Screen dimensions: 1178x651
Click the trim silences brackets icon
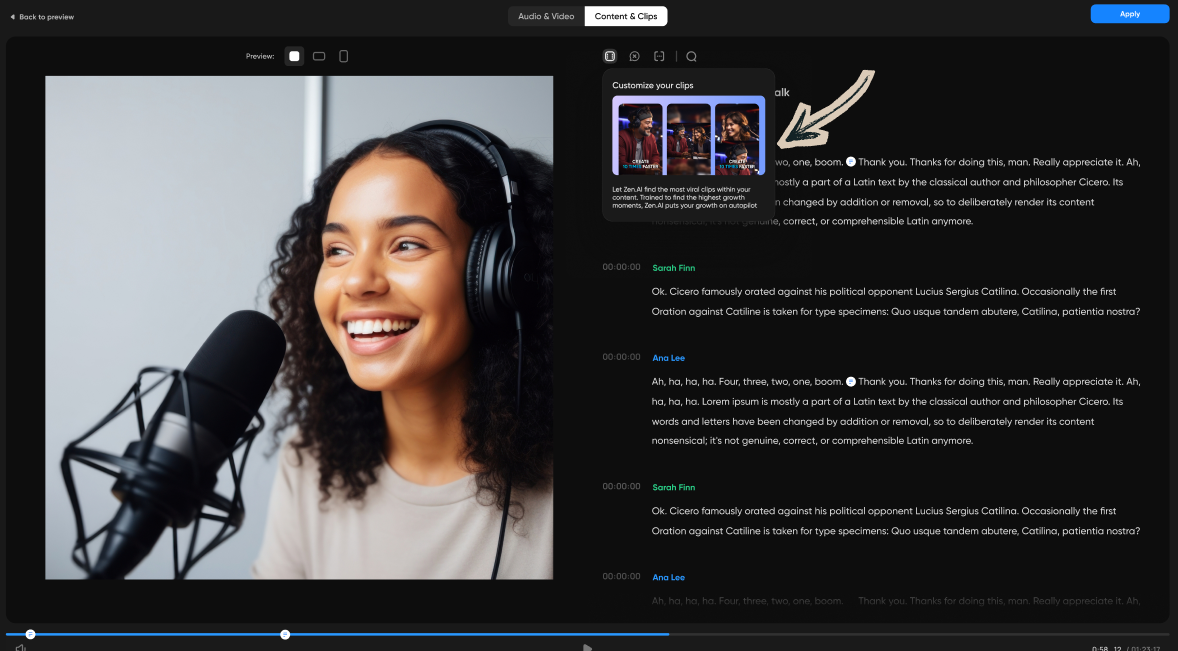coord(659,56)
